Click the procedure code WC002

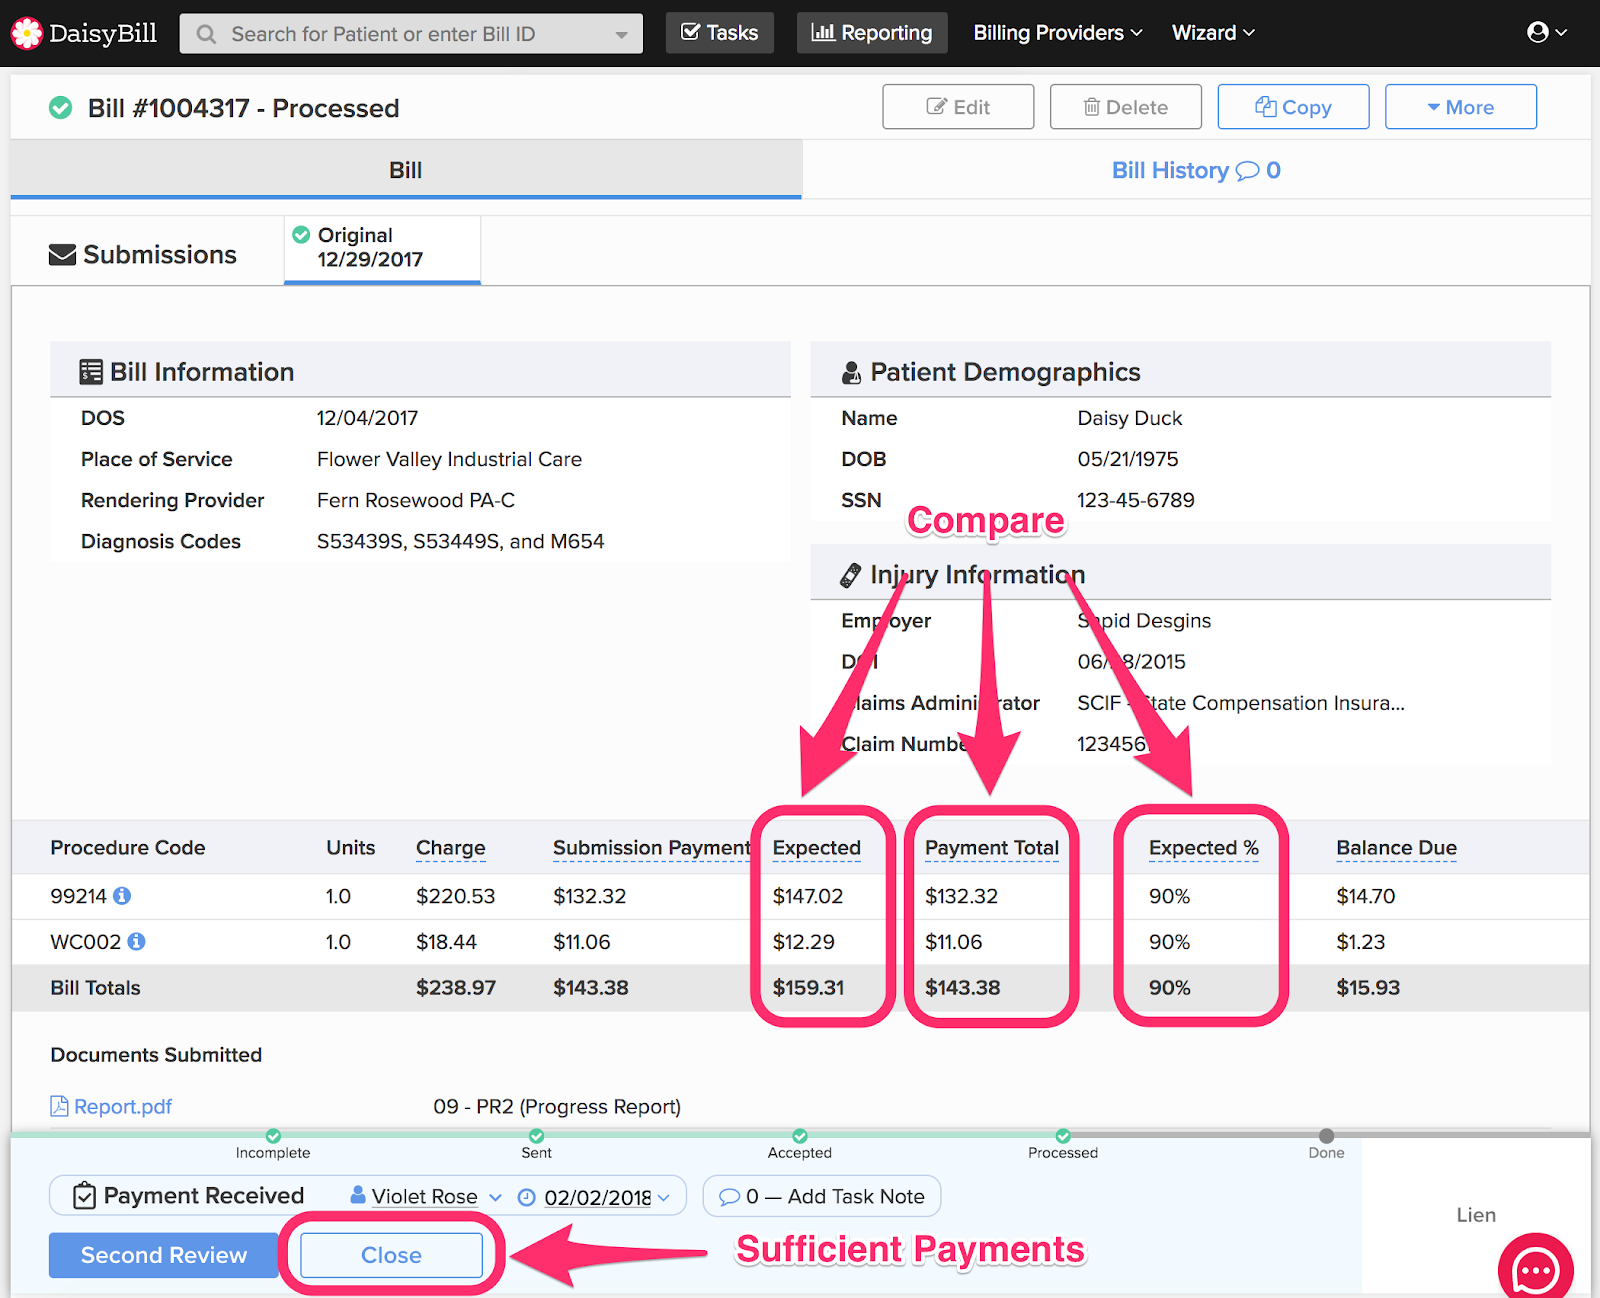click(x=86, y=942)
